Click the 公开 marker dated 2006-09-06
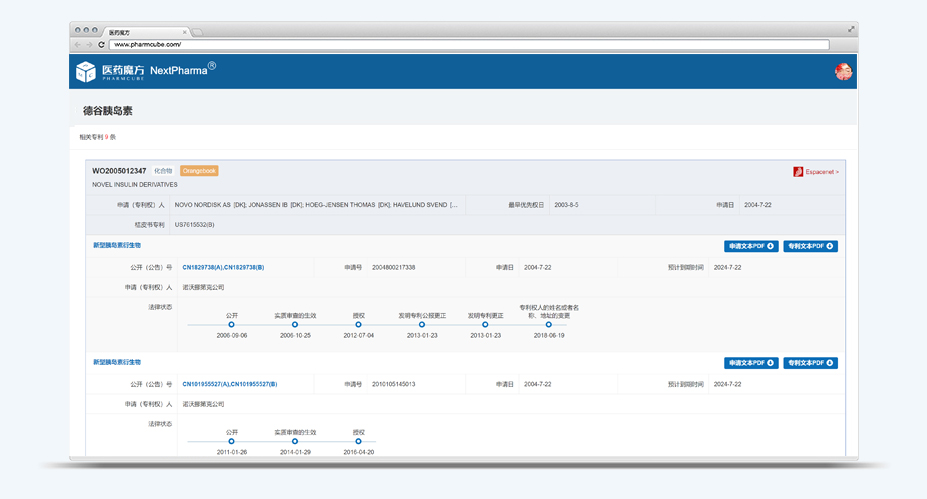The width and height of the screenshot is (927, 499). click(231, 325)
